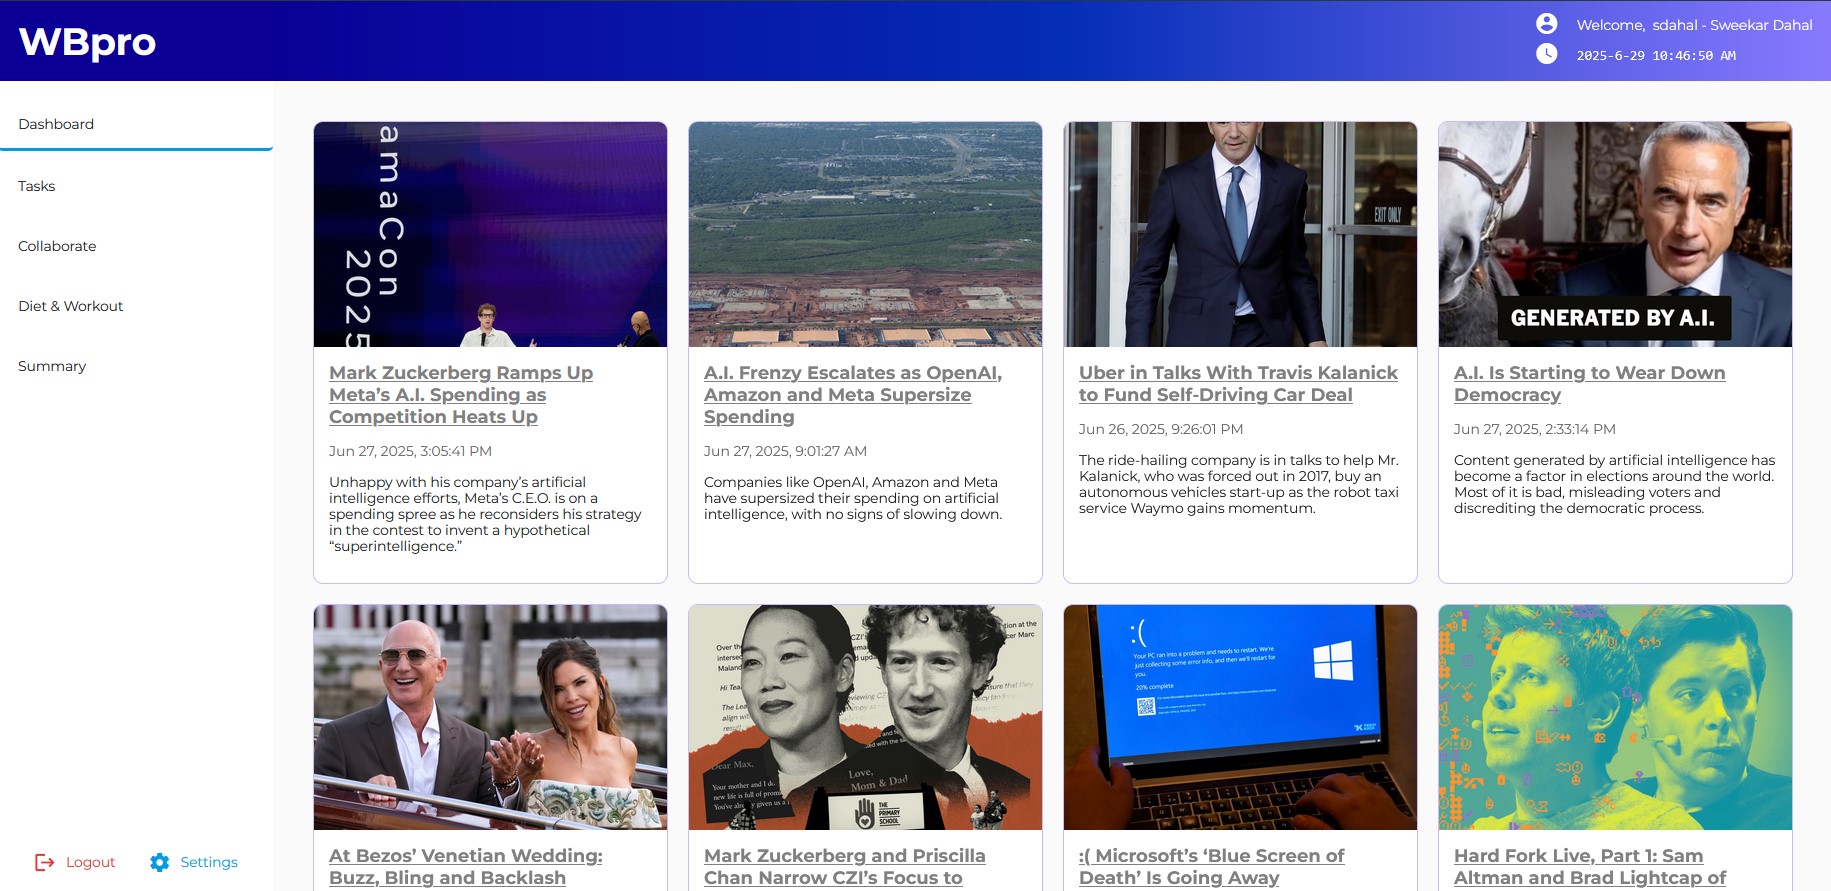Click the red logout arrow icon
Viewport: 1831px width, 891px height.
click(45, 862)
